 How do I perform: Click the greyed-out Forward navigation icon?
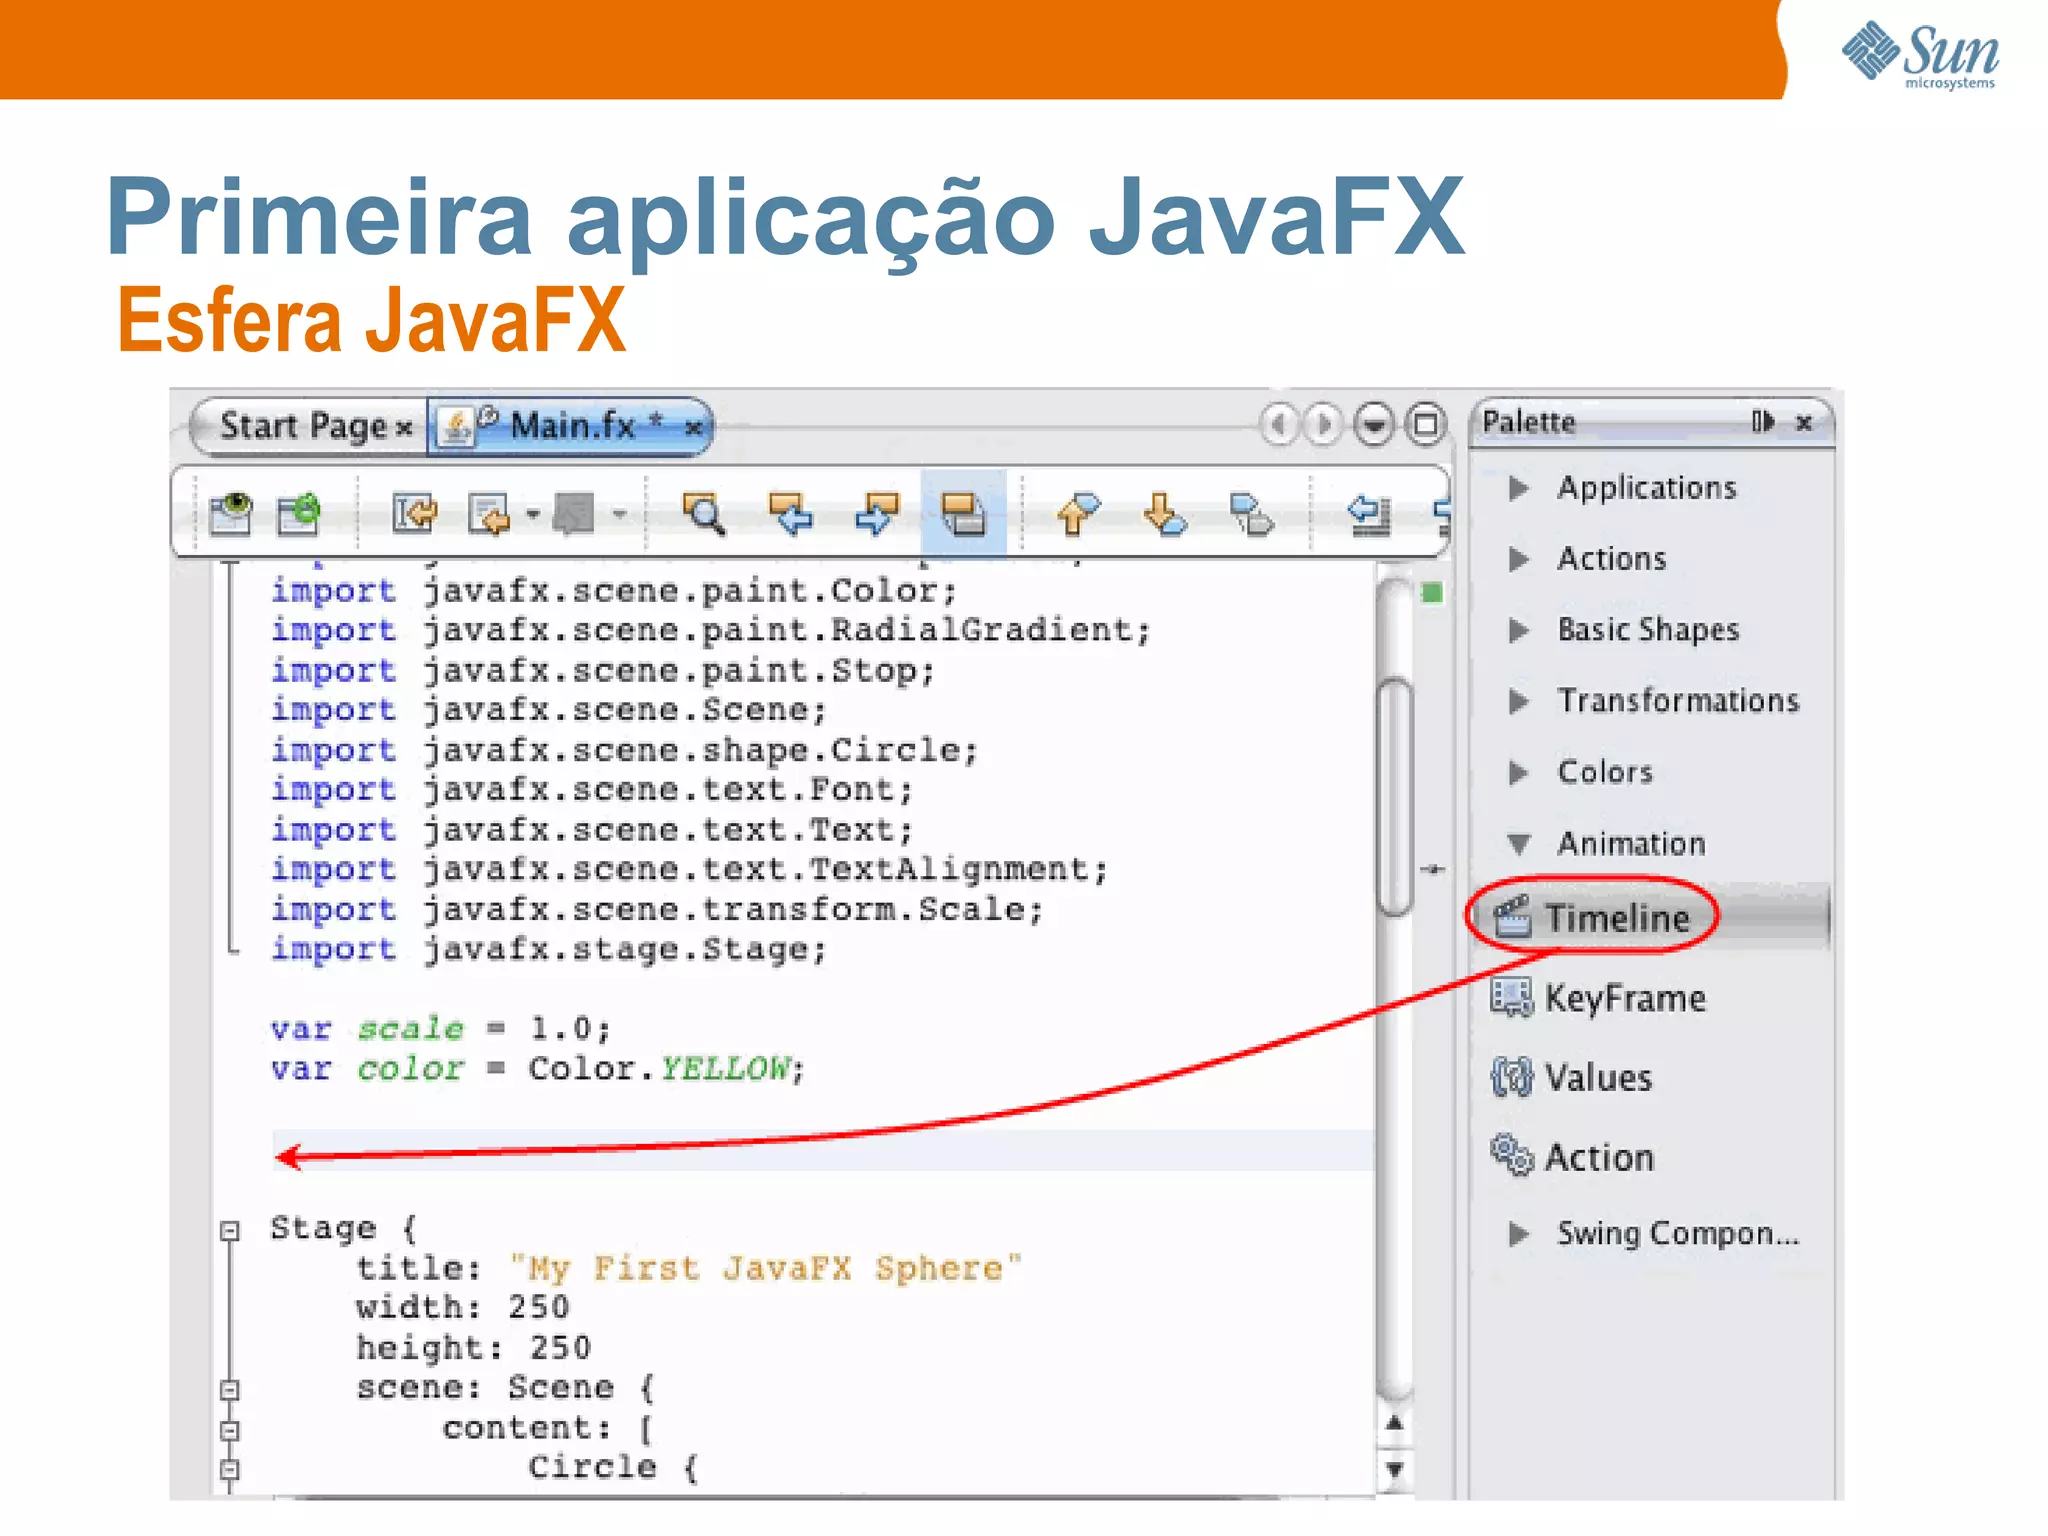click(x=575, y=514)
